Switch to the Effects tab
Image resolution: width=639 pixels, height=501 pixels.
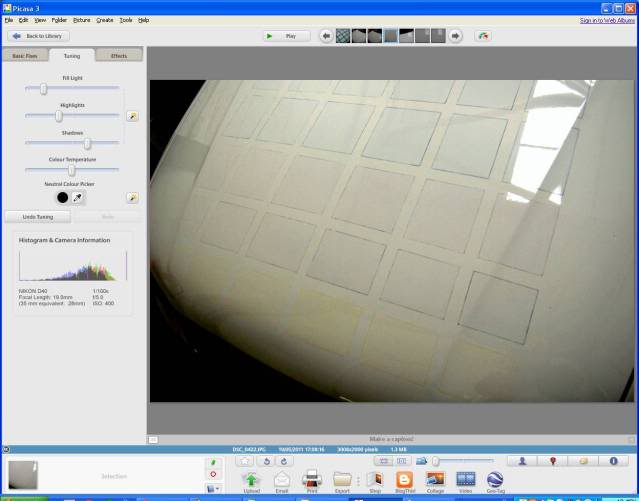click(119, 56)
